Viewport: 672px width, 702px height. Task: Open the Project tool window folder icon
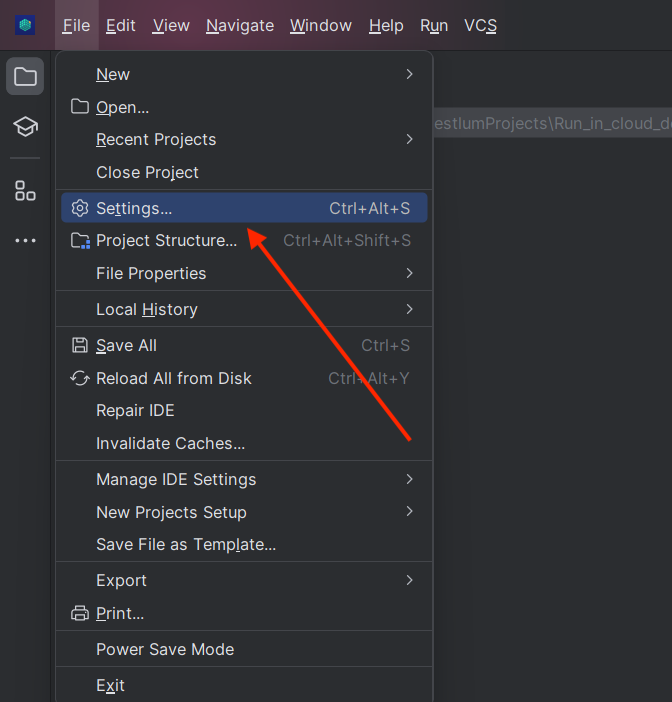pos(25,76)
